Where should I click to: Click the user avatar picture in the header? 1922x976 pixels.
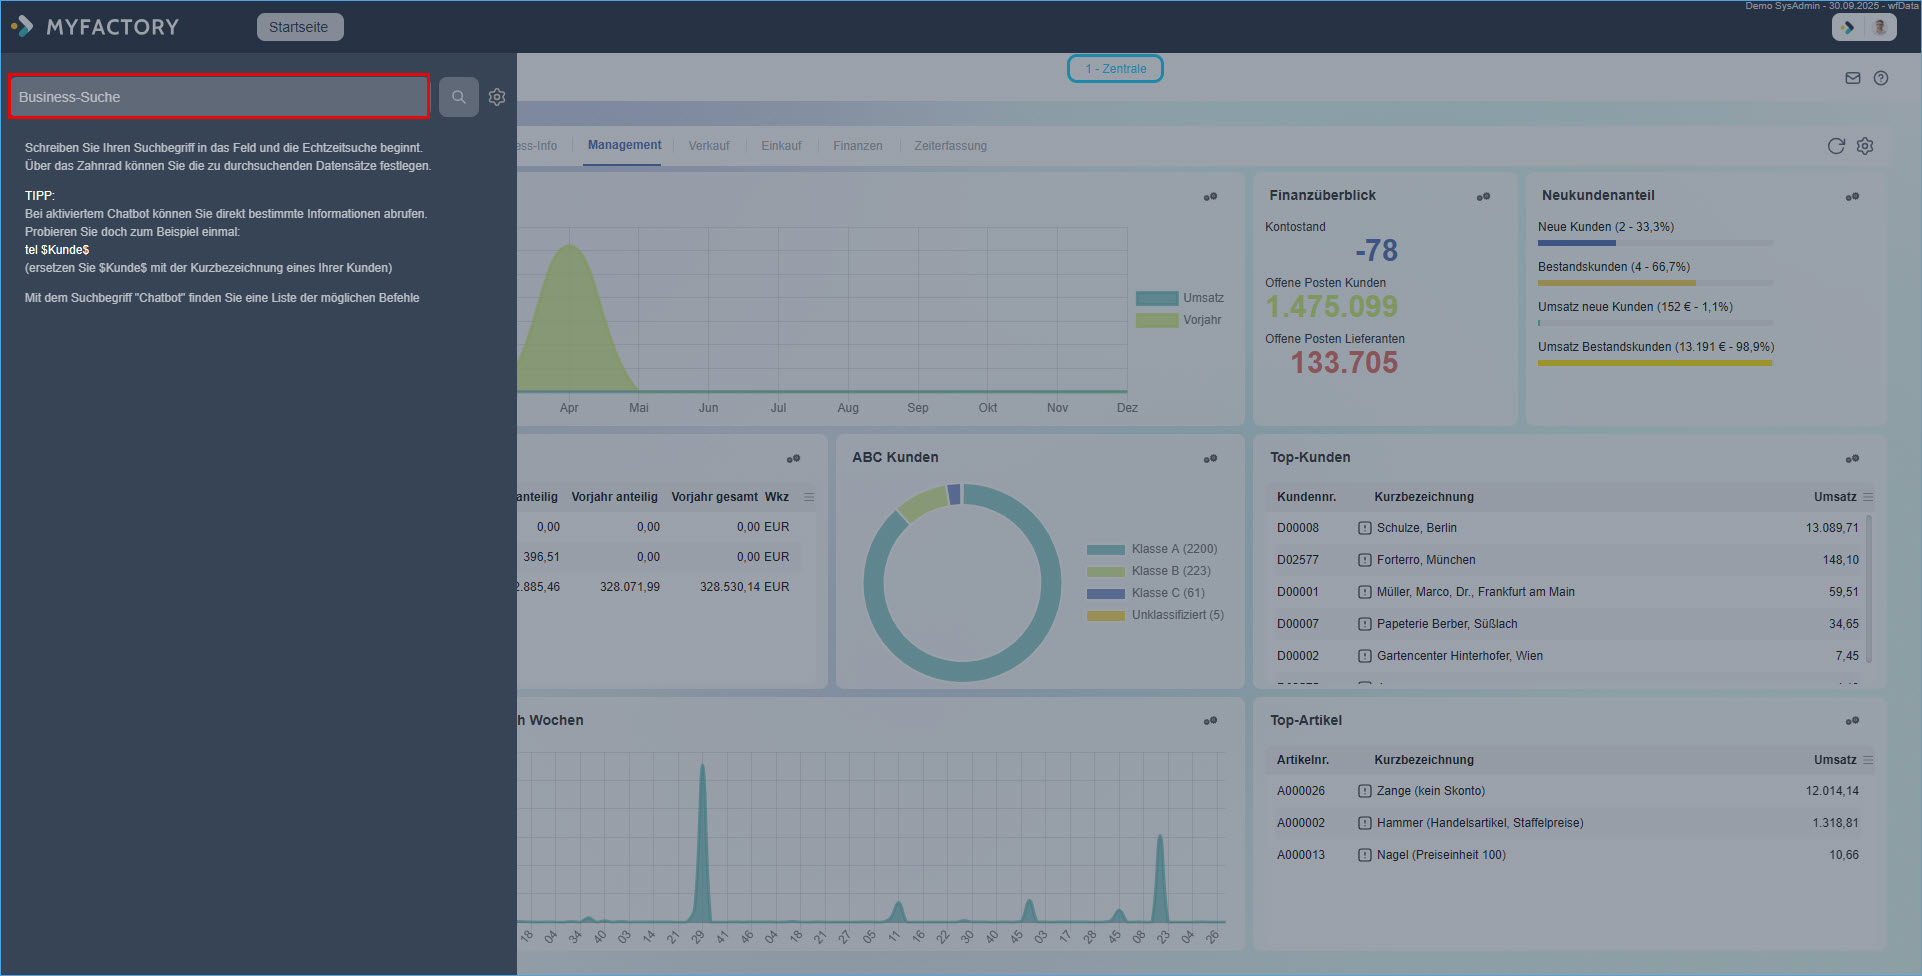(x=1879, y=27)
